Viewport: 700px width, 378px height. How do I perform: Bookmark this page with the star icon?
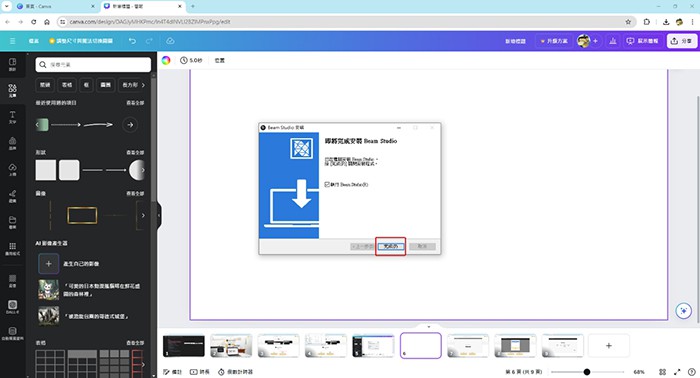[x=628, y=21]
